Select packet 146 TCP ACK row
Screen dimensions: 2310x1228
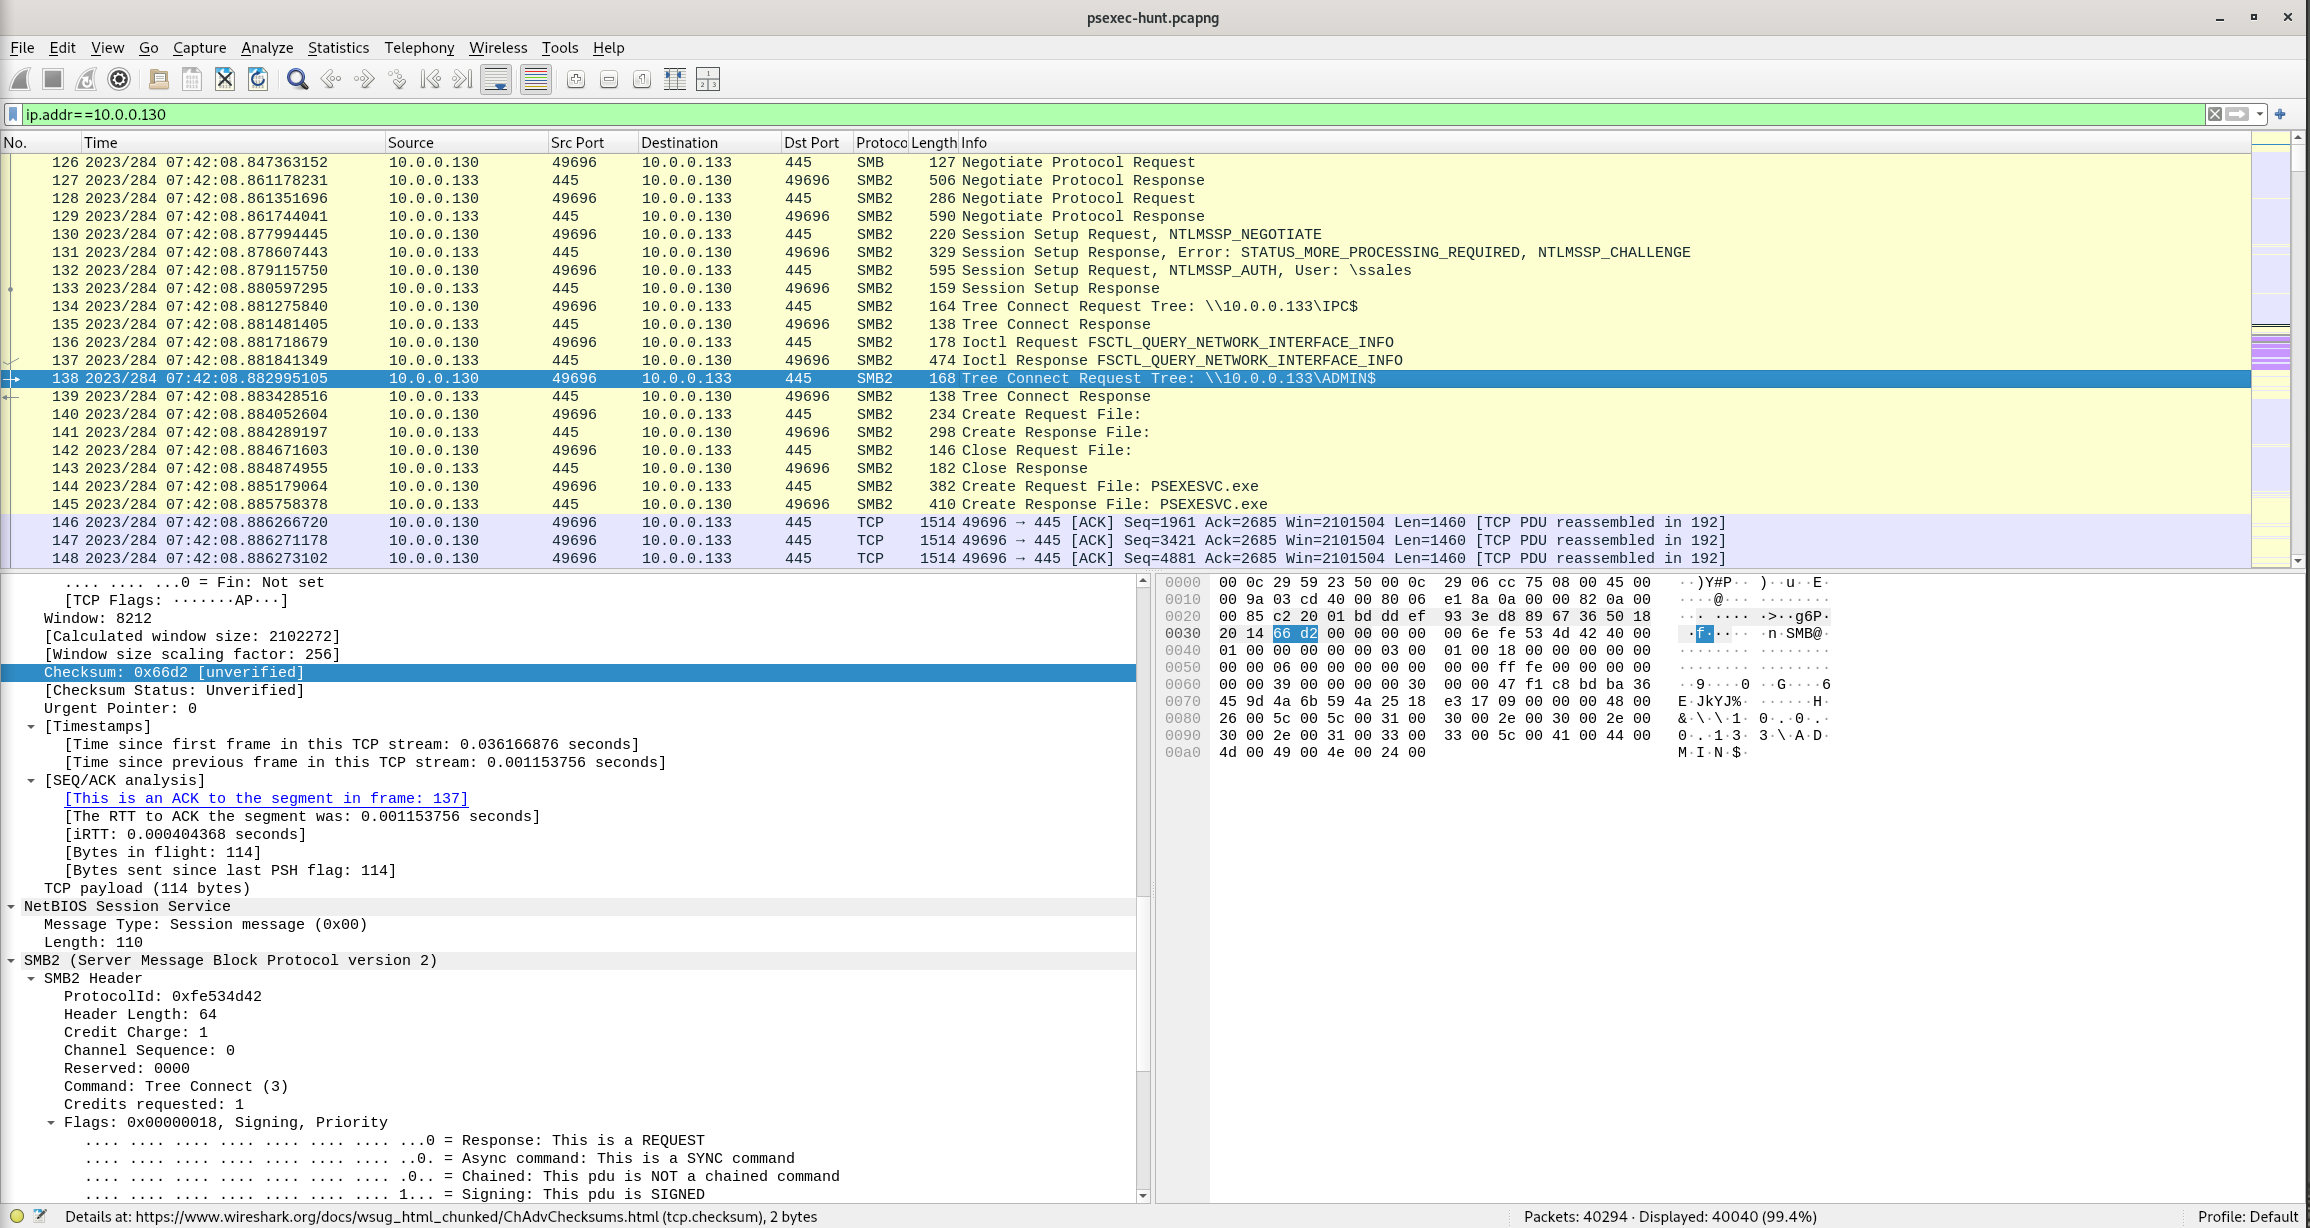(x=1125, y=523)
